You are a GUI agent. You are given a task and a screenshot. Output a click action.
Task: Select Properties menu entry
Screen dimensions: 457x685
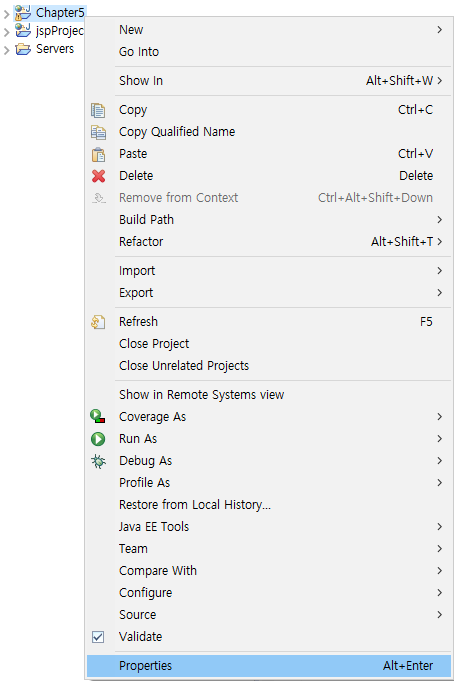pos(269,666)
